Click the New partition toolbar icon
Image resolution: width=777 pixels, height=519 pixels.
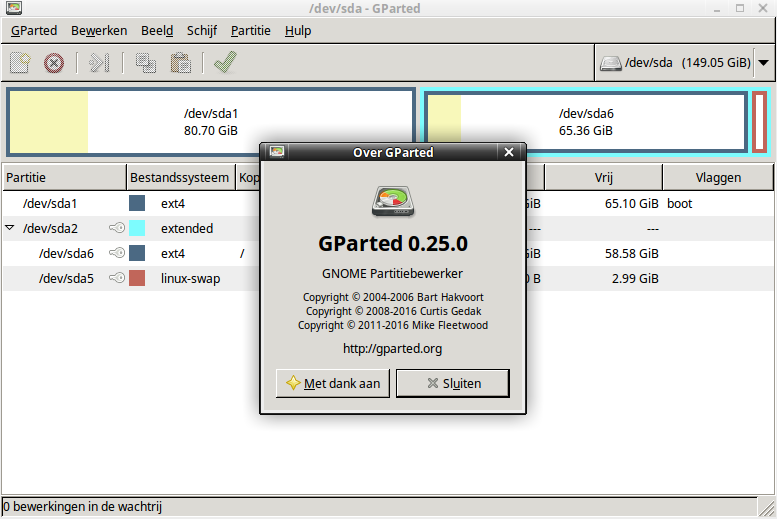coord(20,63)
